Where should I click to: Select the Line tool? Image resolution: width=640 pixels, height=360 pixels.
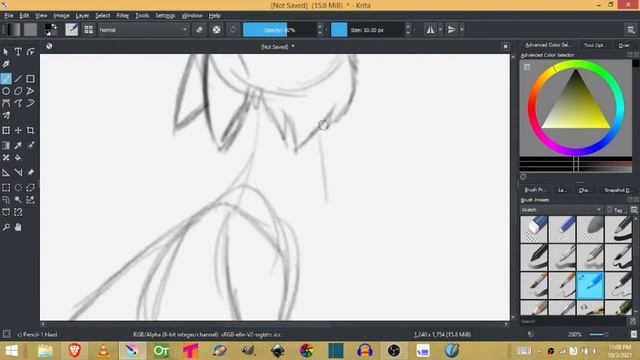click(18, 79)
